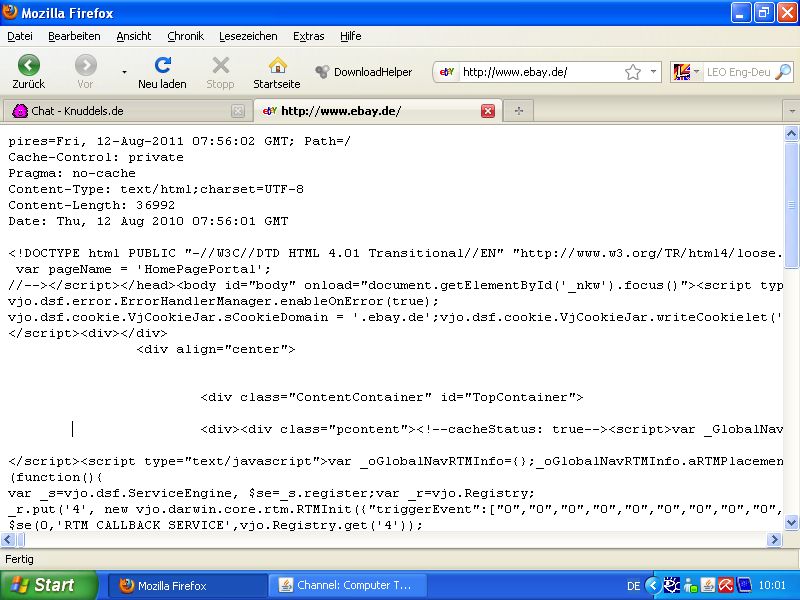Click the eBay site icon in address bar
800x600 pixels.
pyautogui.click(x=446, y=72)
